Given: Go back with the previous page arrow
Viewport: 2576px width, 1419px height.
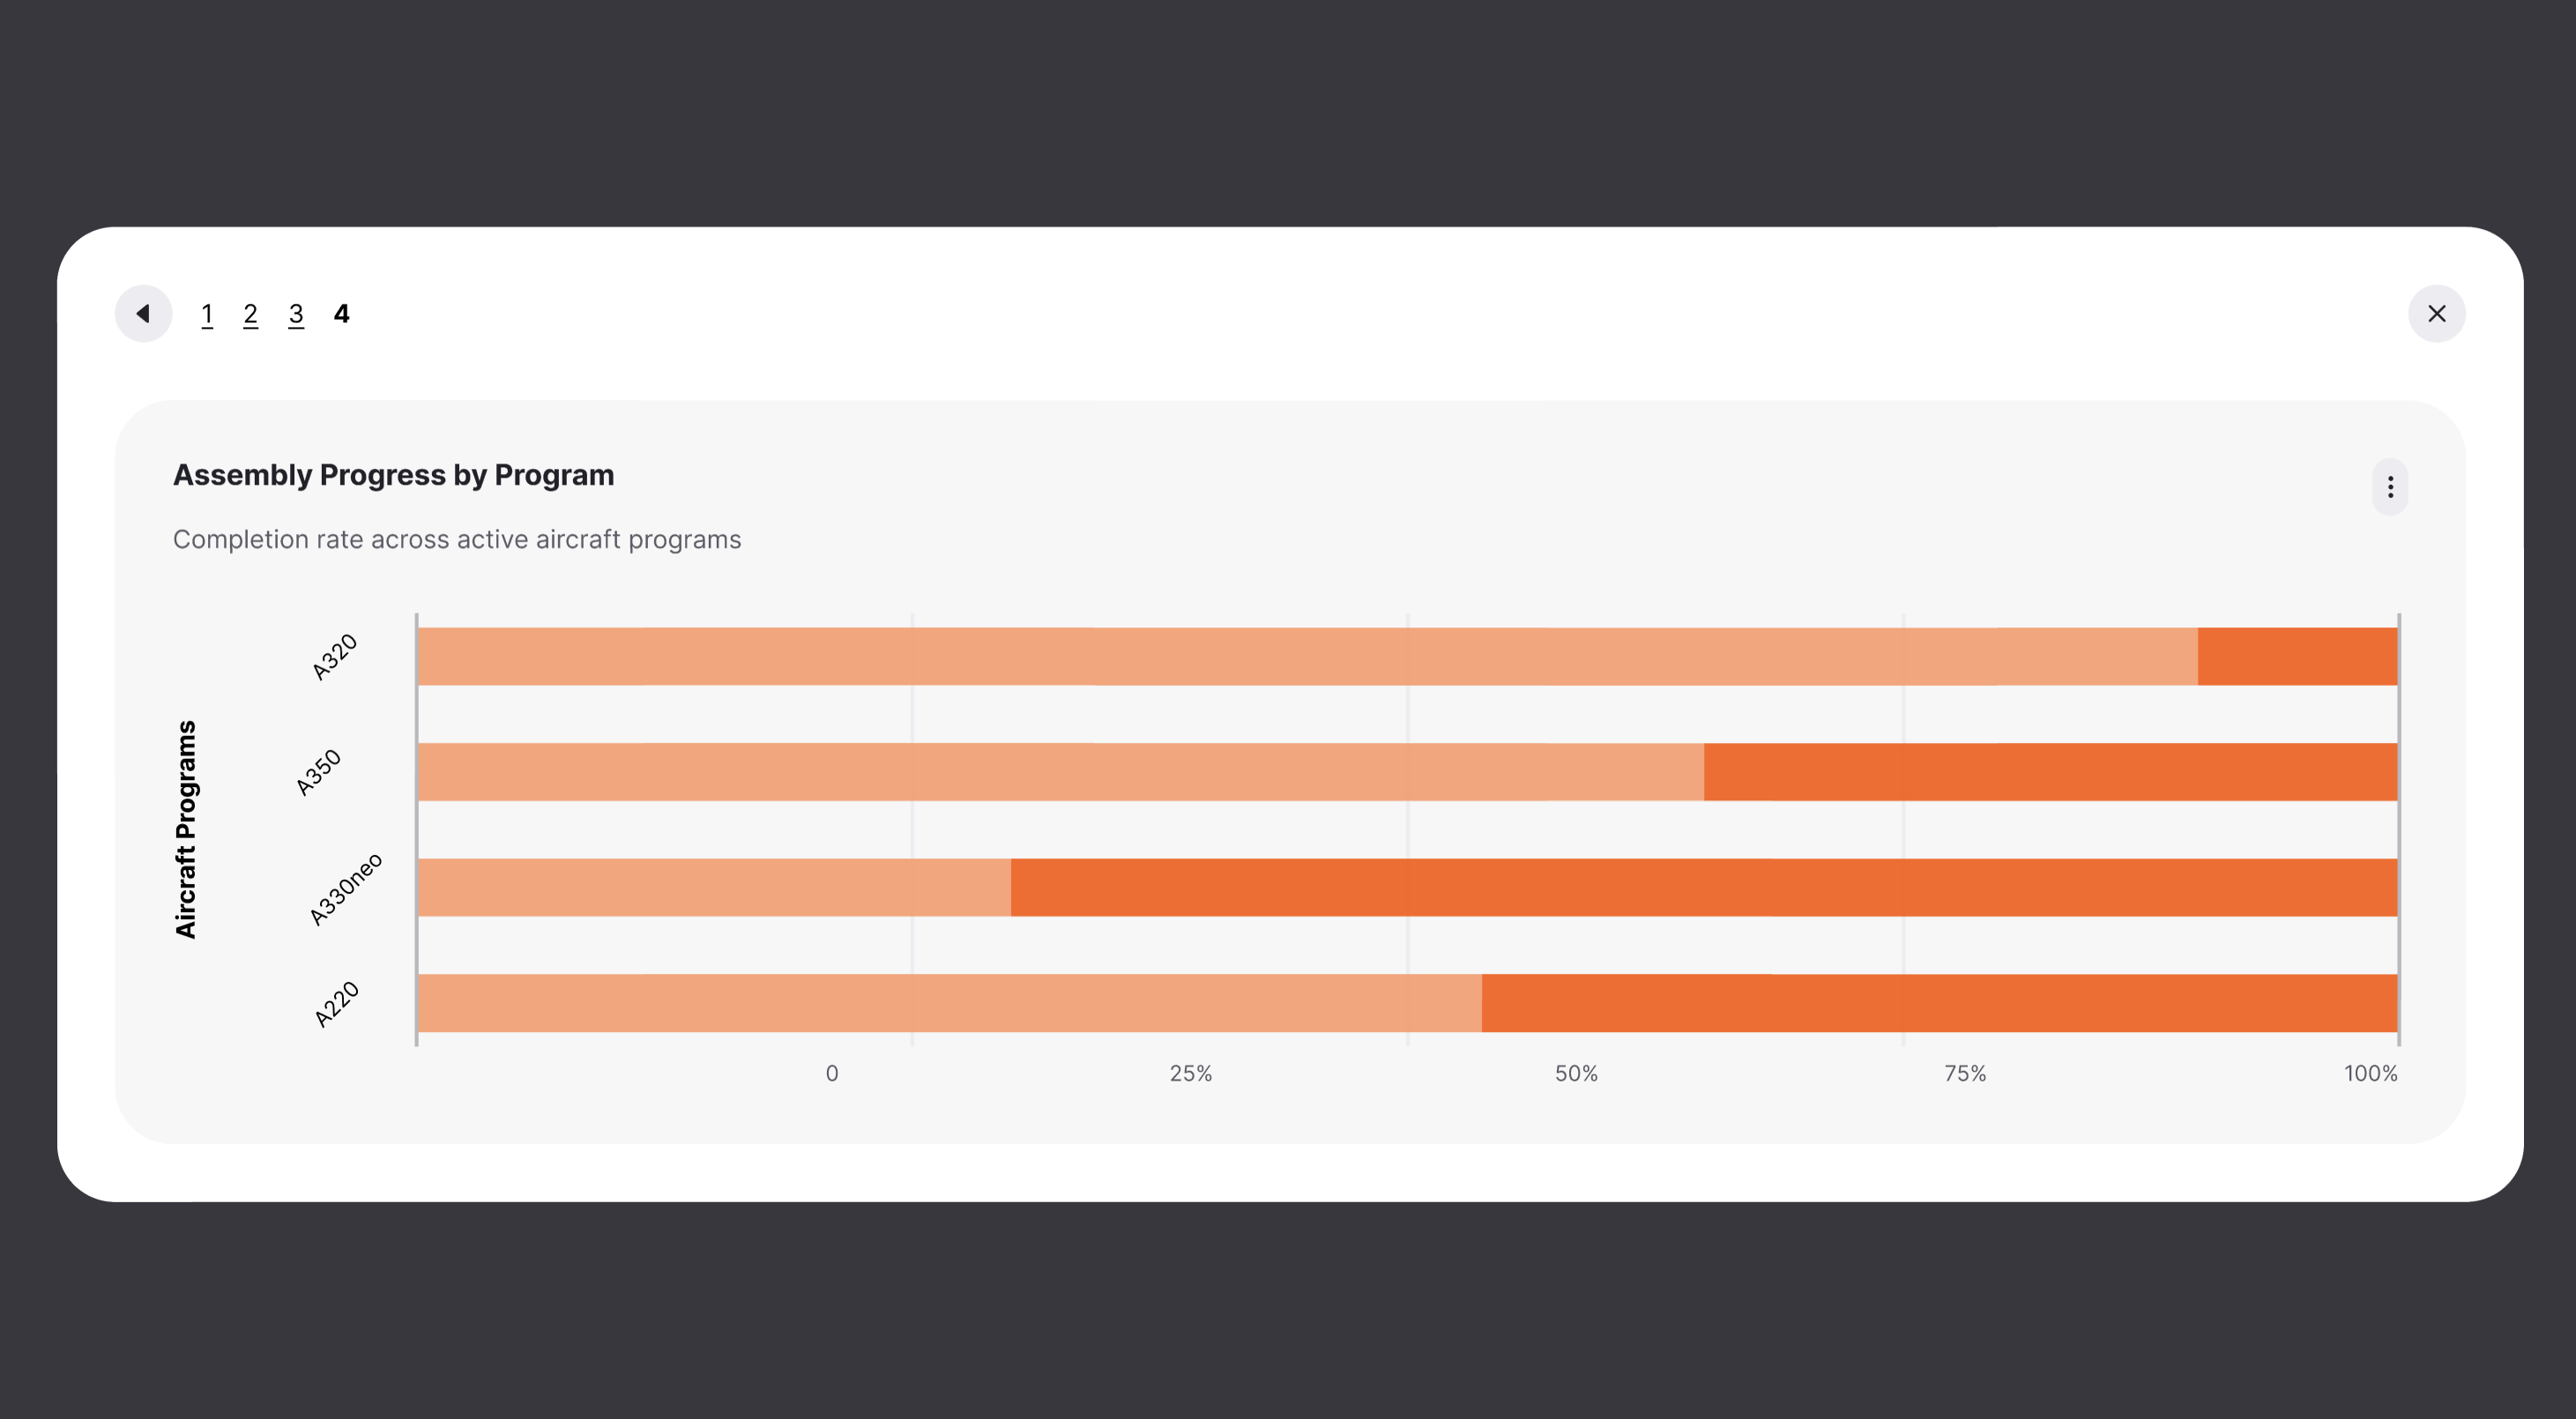Looking at the screenshot, I should (x=143, y=314).
